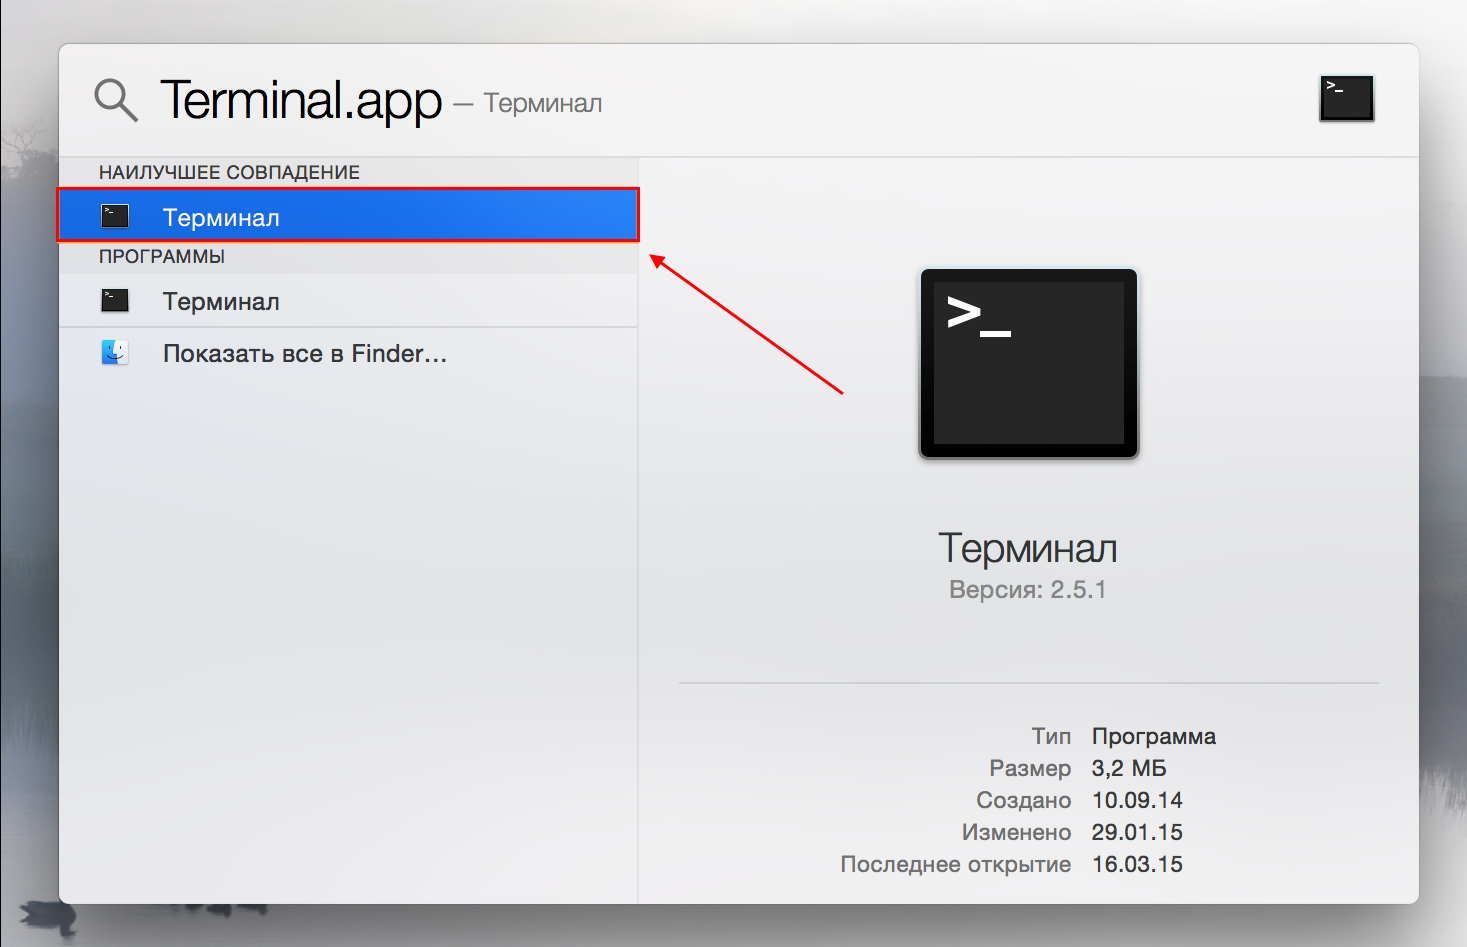This screenshot has height=947, width=1467.
Task: Select the Terminal icon next to best match
Action: tap(114, 215)
